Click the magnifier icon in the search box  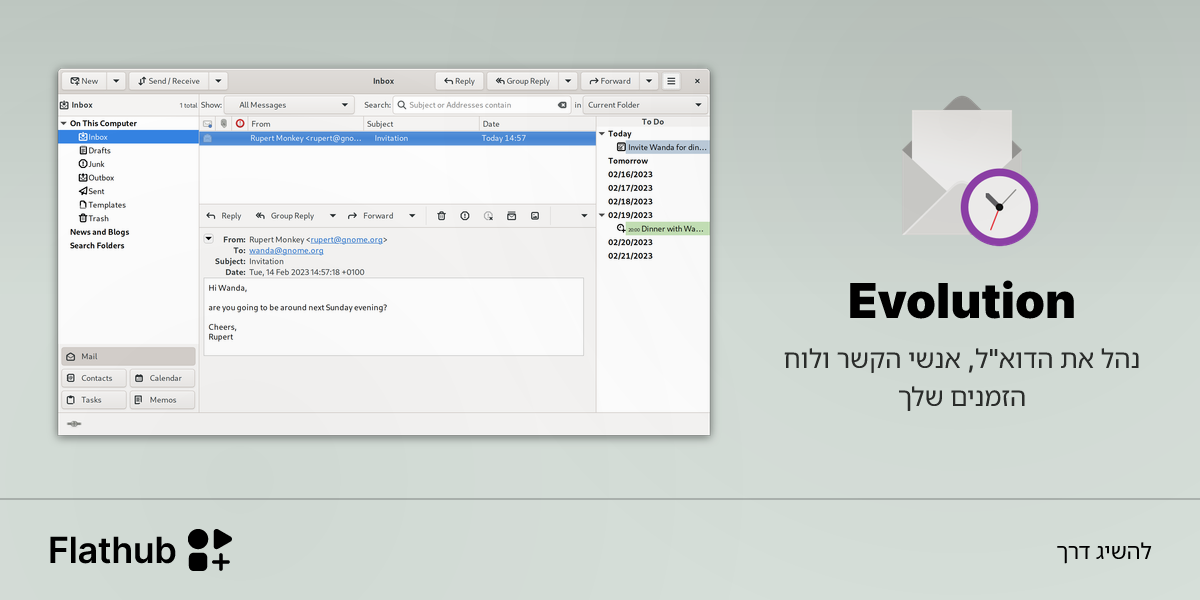[x=402, y=105]
